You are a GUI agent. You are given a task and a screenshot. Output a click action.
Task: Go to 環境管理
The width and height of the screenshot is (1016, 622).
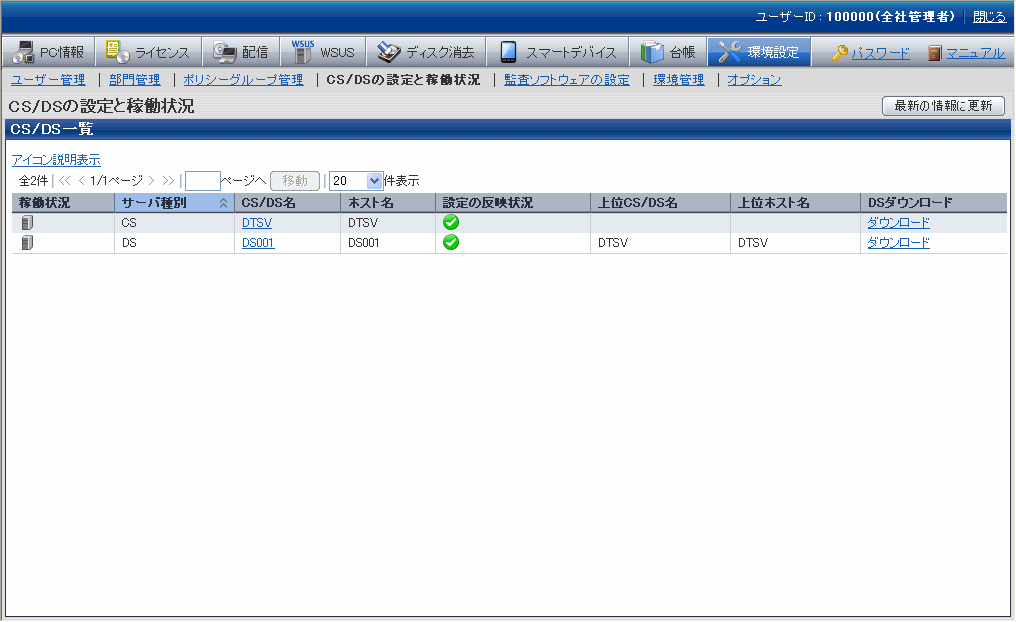[678, 80]
